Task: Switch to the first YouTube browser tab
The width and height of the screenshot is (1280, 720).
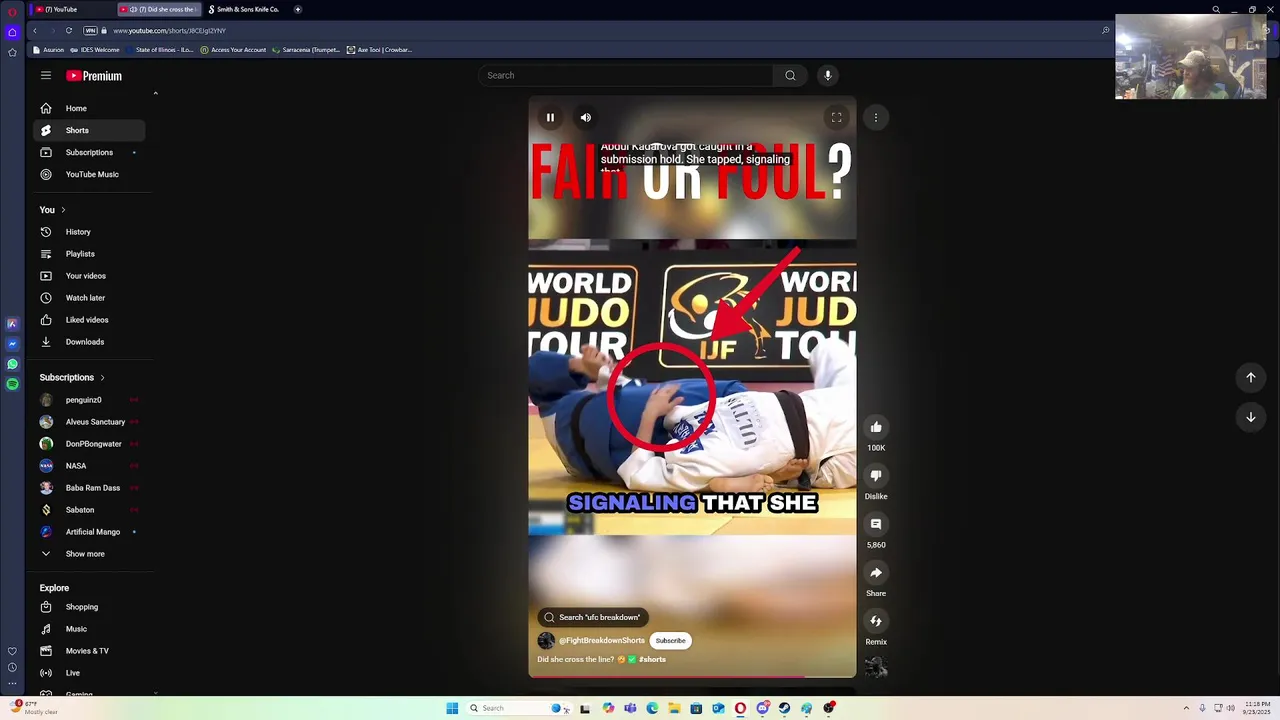Action: [70, 9]
